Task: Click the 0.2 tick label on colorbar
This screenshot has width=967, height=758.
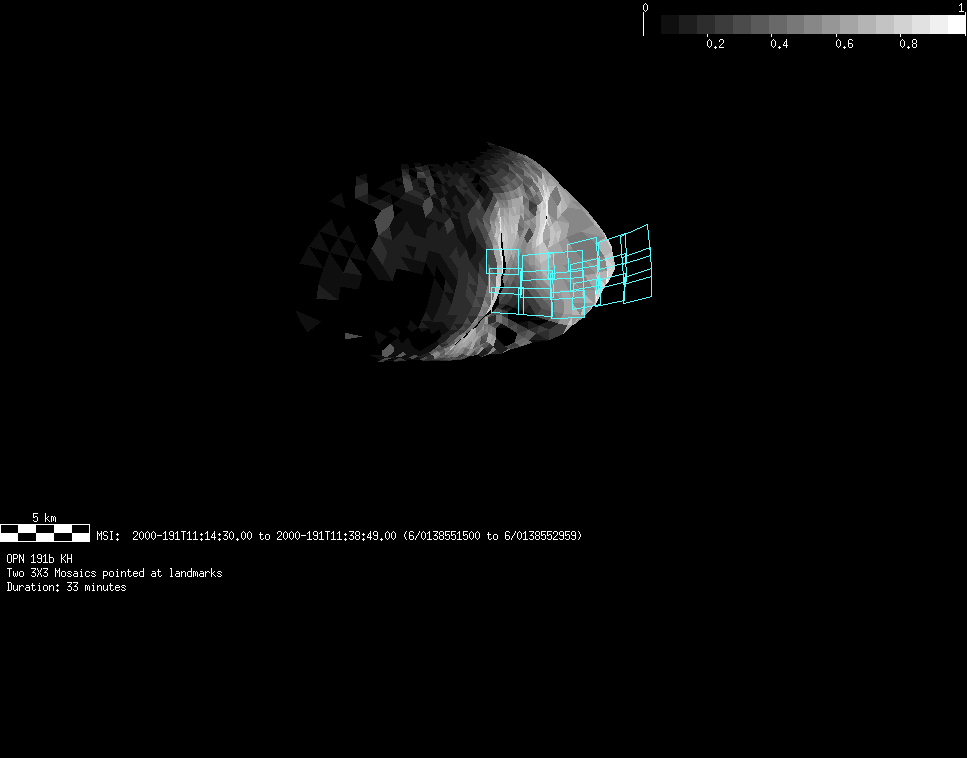Action: pos(715,44)
